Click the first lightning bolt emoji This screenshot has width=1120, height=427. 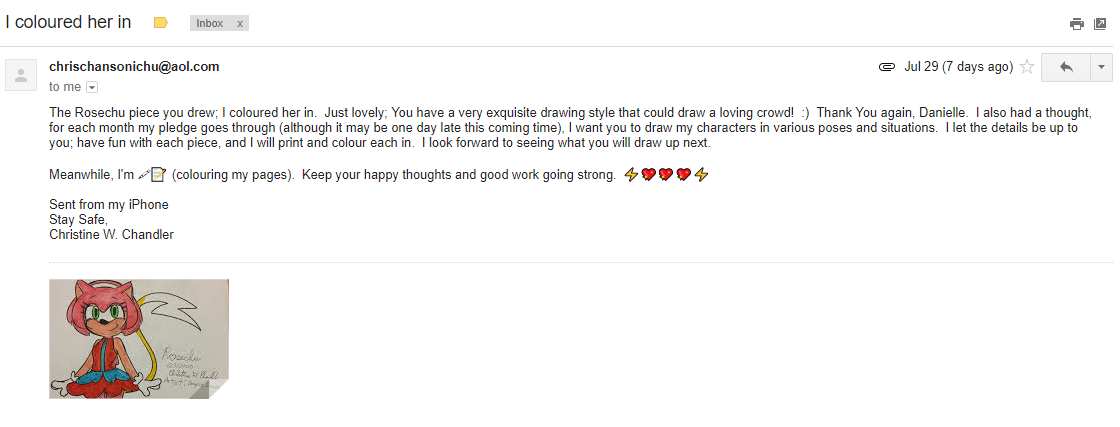[631, 174]
